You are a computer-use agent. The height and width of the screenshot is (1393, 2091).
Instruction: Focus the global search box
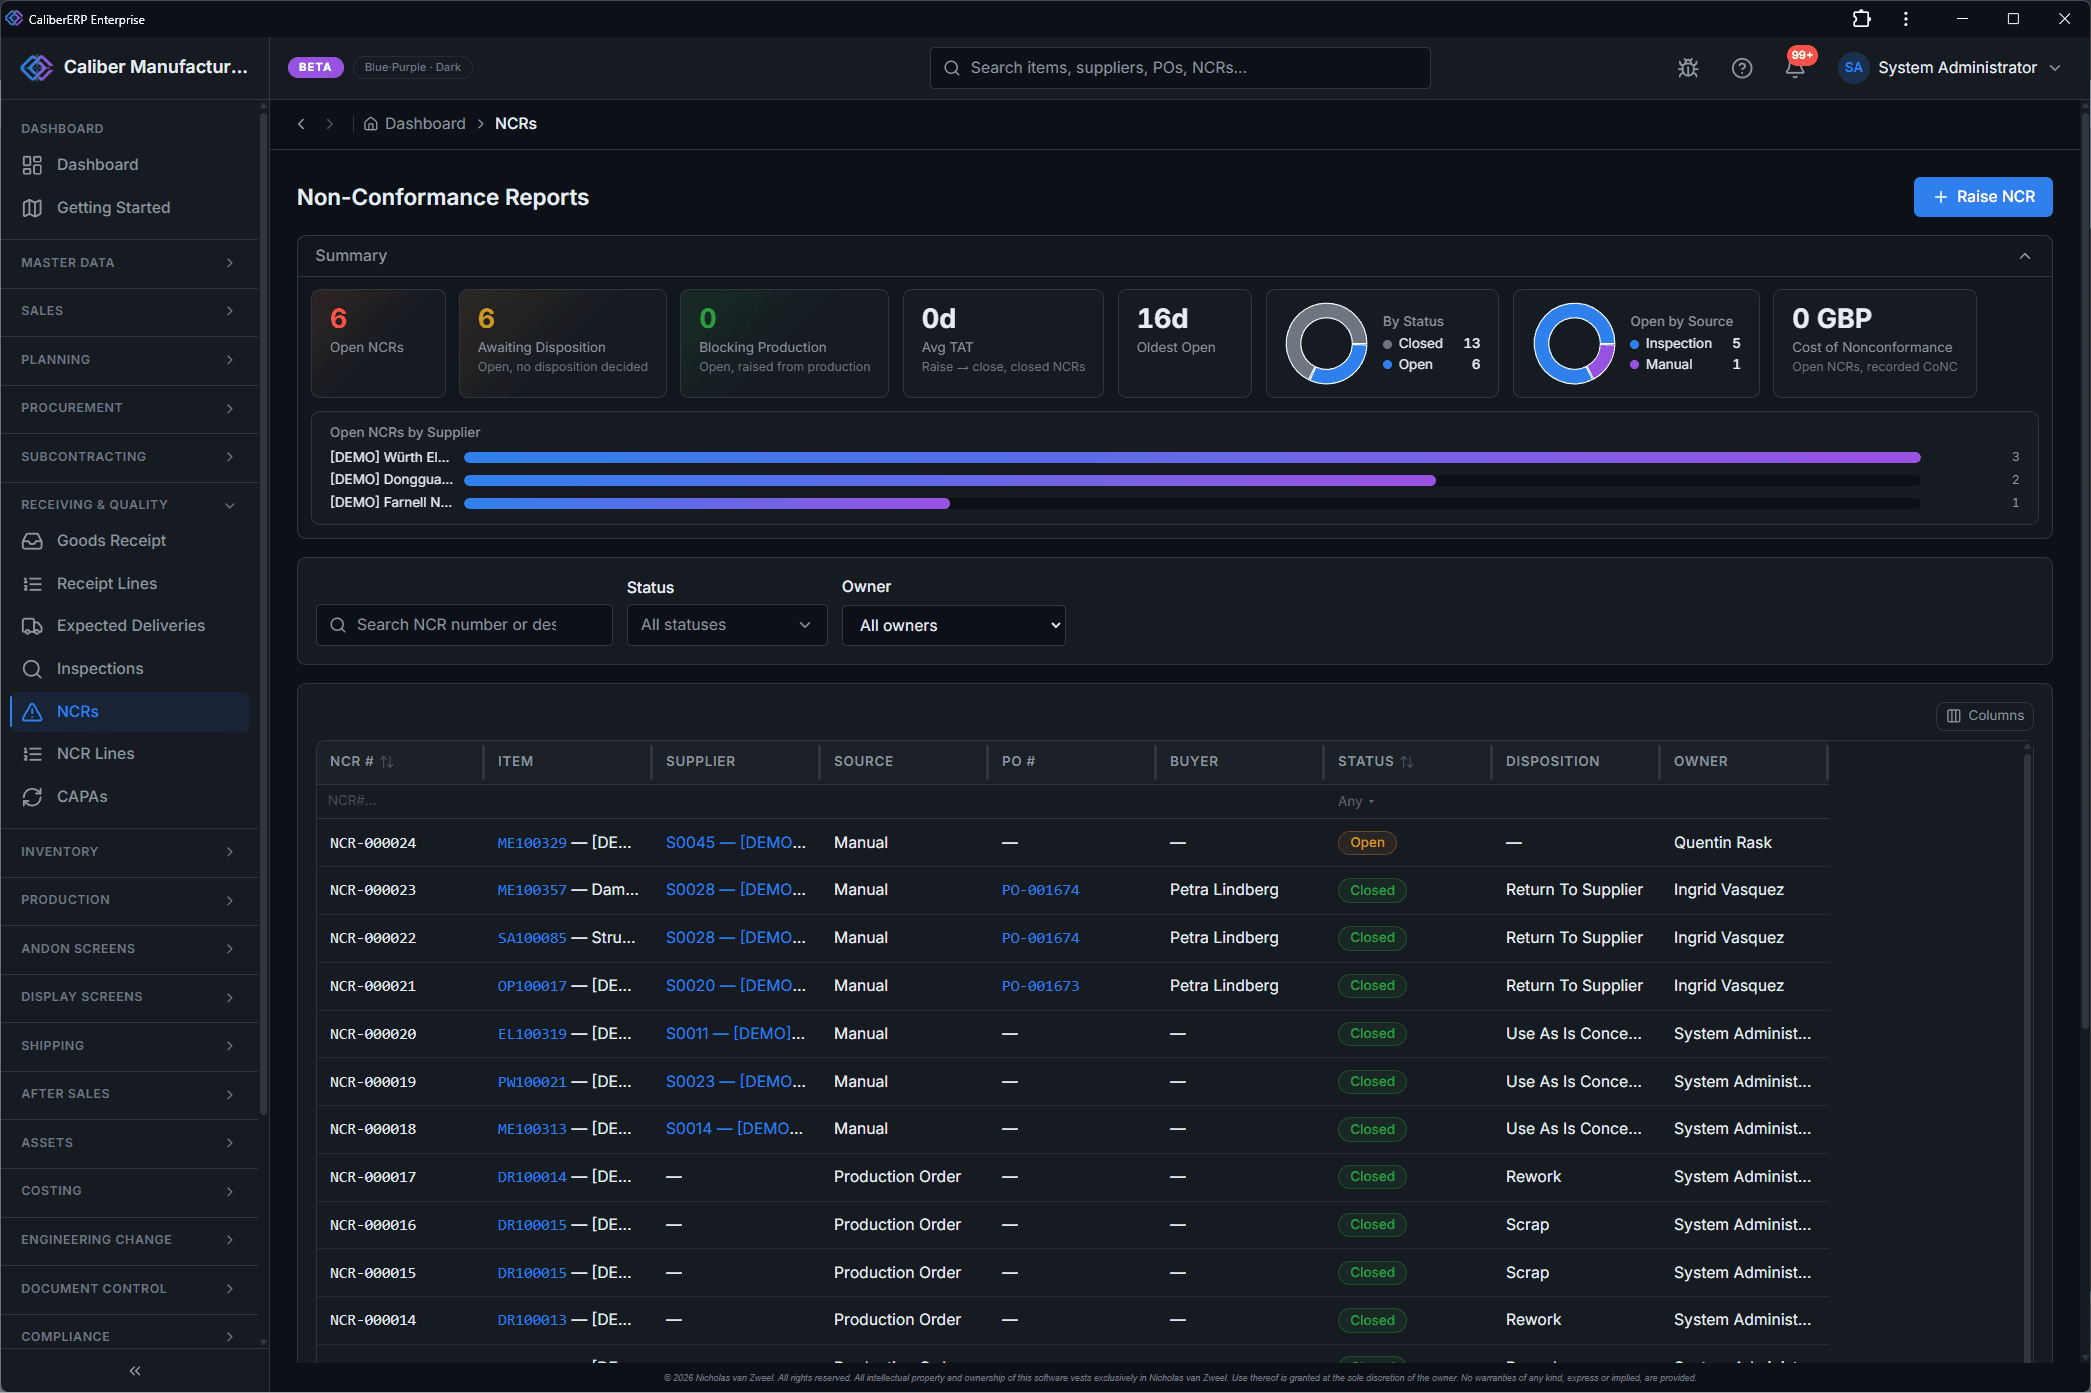(x=1179, y=68)
